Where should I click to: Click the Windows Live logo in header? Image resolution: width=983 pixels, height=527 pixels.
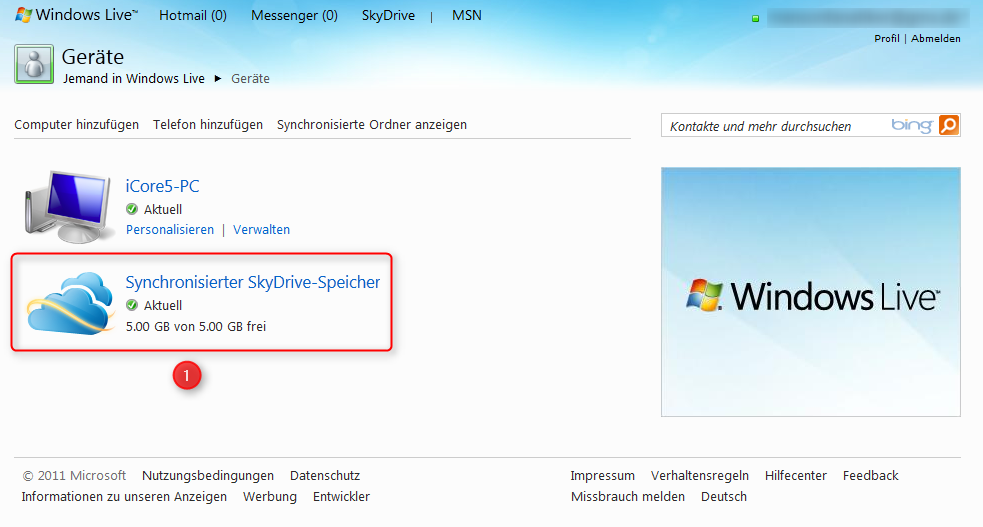click(76, 15)
